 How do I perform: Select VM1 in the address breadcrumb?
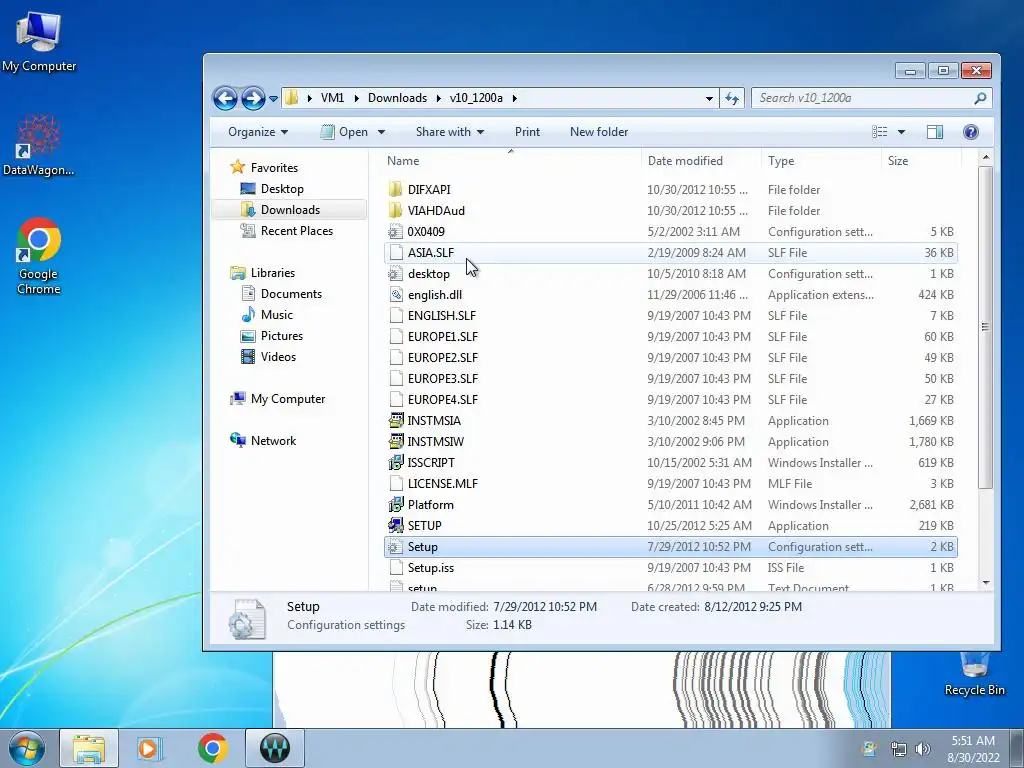[332, 98]
